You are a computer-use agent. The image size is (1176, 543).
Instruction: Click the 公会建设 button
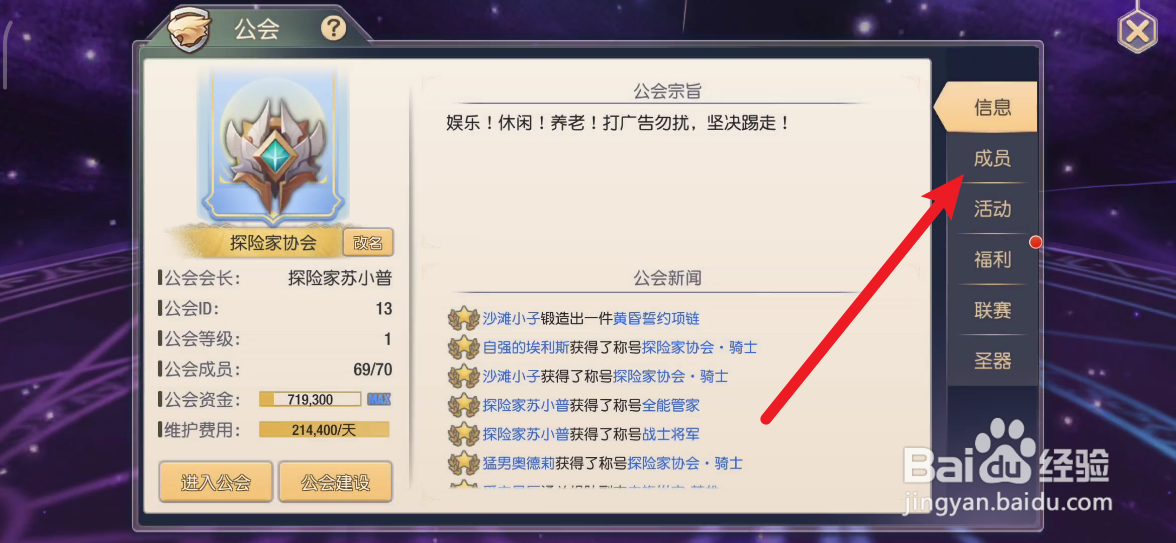(335, 482)
